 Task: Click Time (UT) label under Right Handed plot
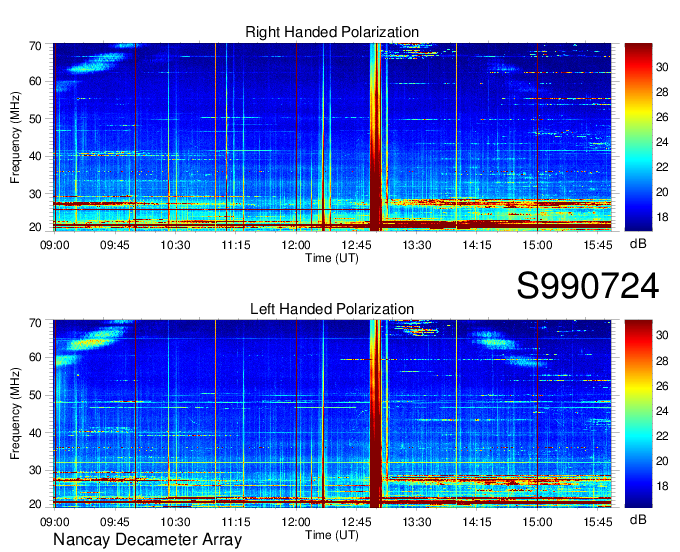click(x=332, y=258)
